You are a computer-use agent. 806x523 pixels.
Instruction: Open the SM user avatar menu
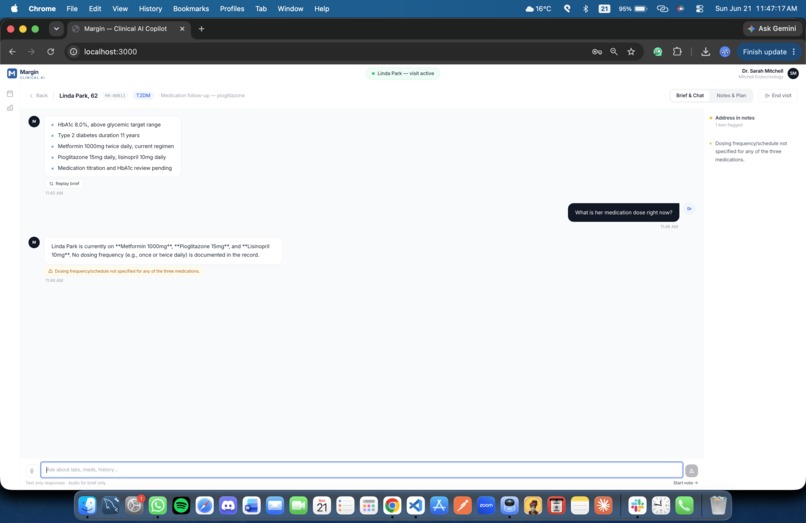(x=793, y=74)
